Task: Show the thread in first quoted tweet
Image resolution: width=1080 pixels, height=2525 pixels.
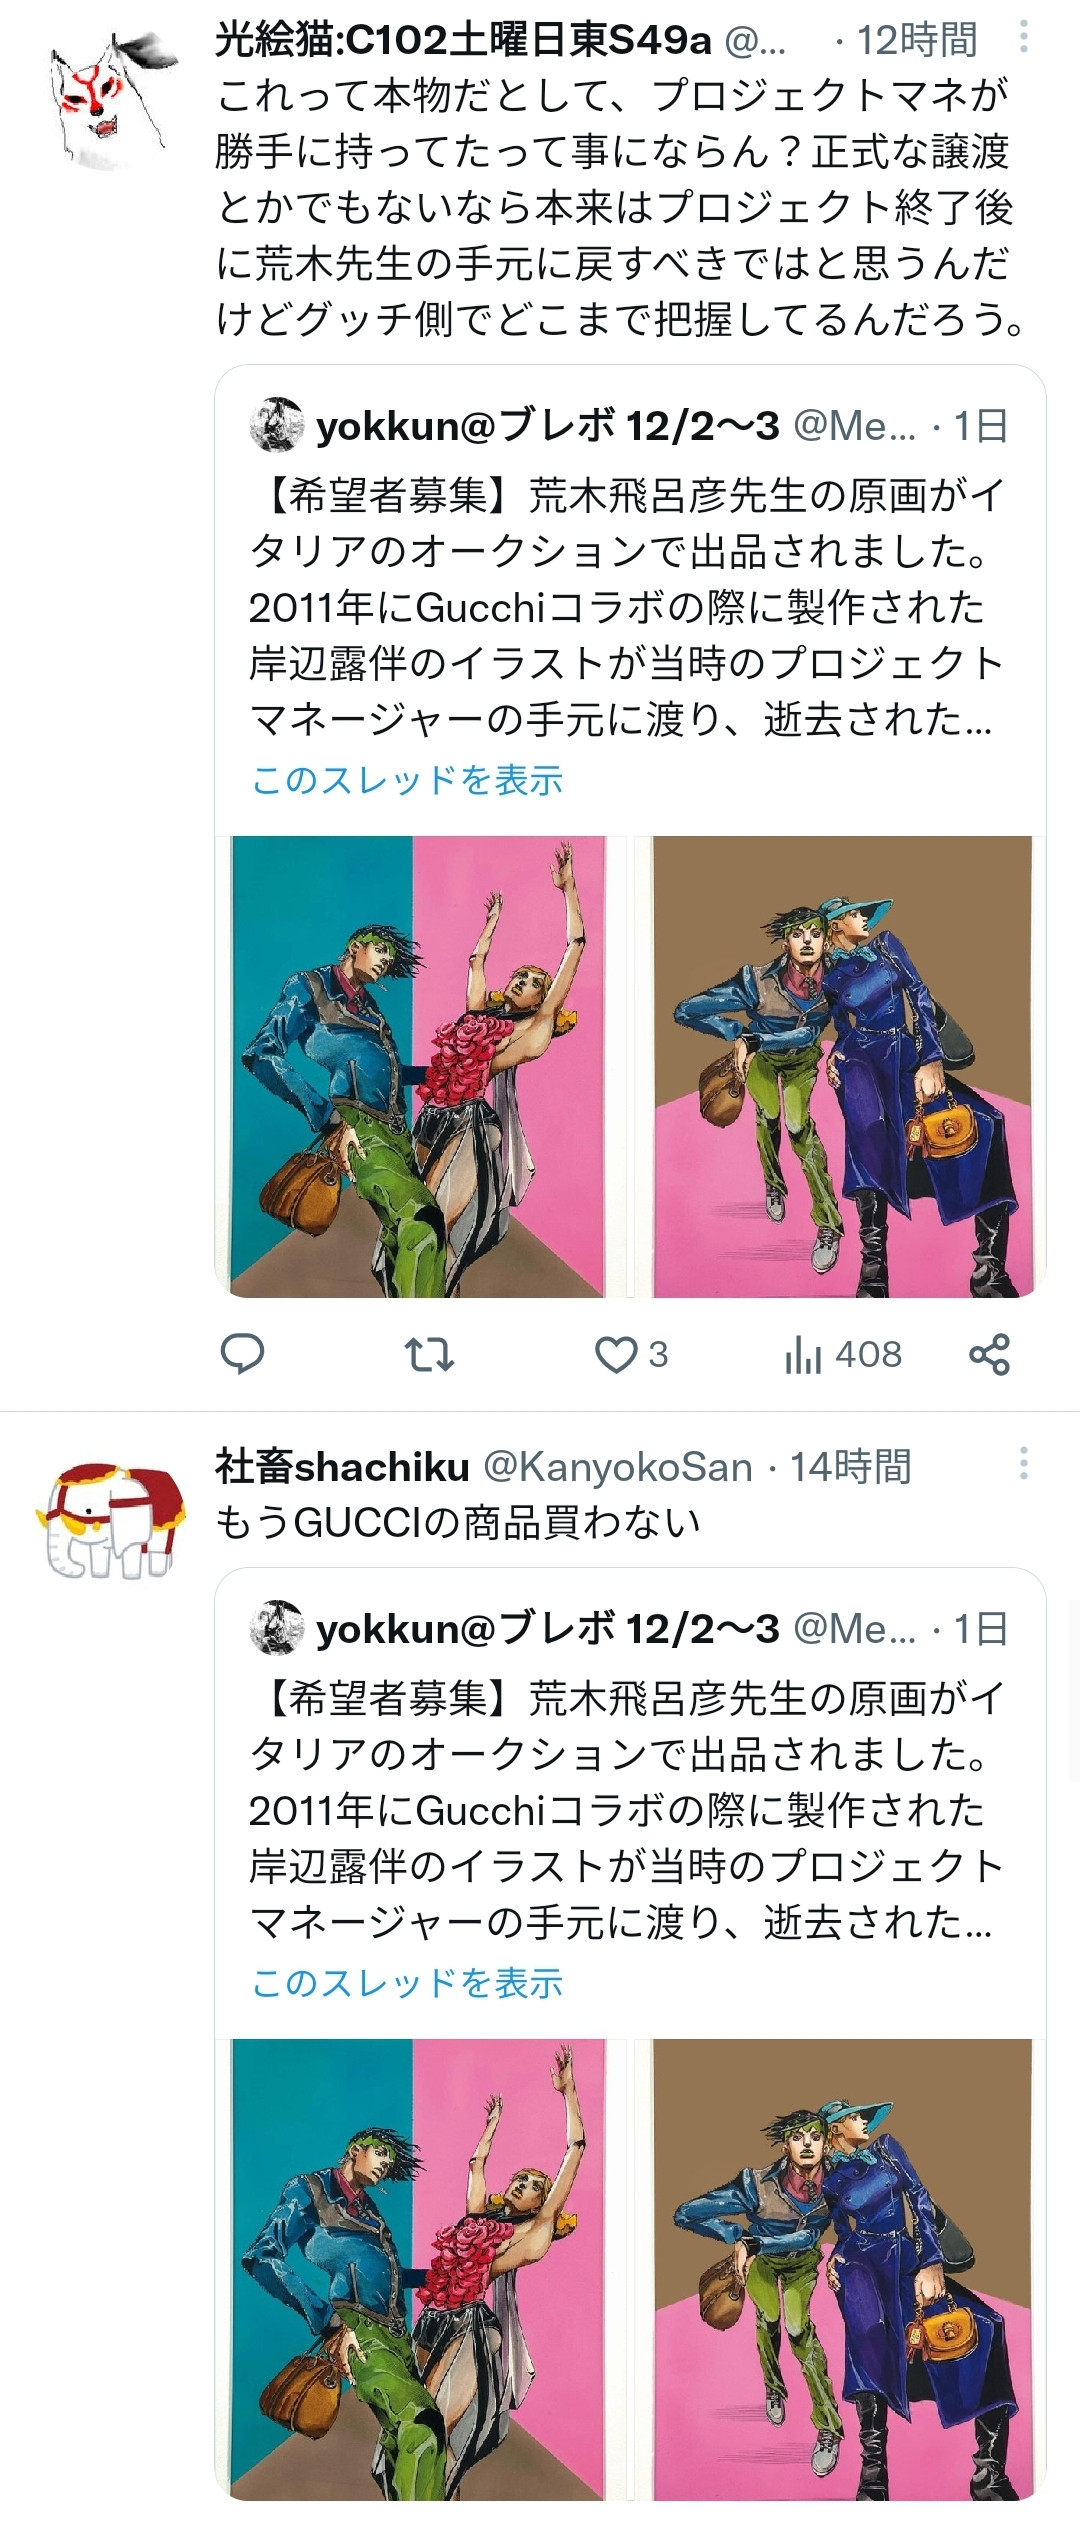Action: point(407,780)
